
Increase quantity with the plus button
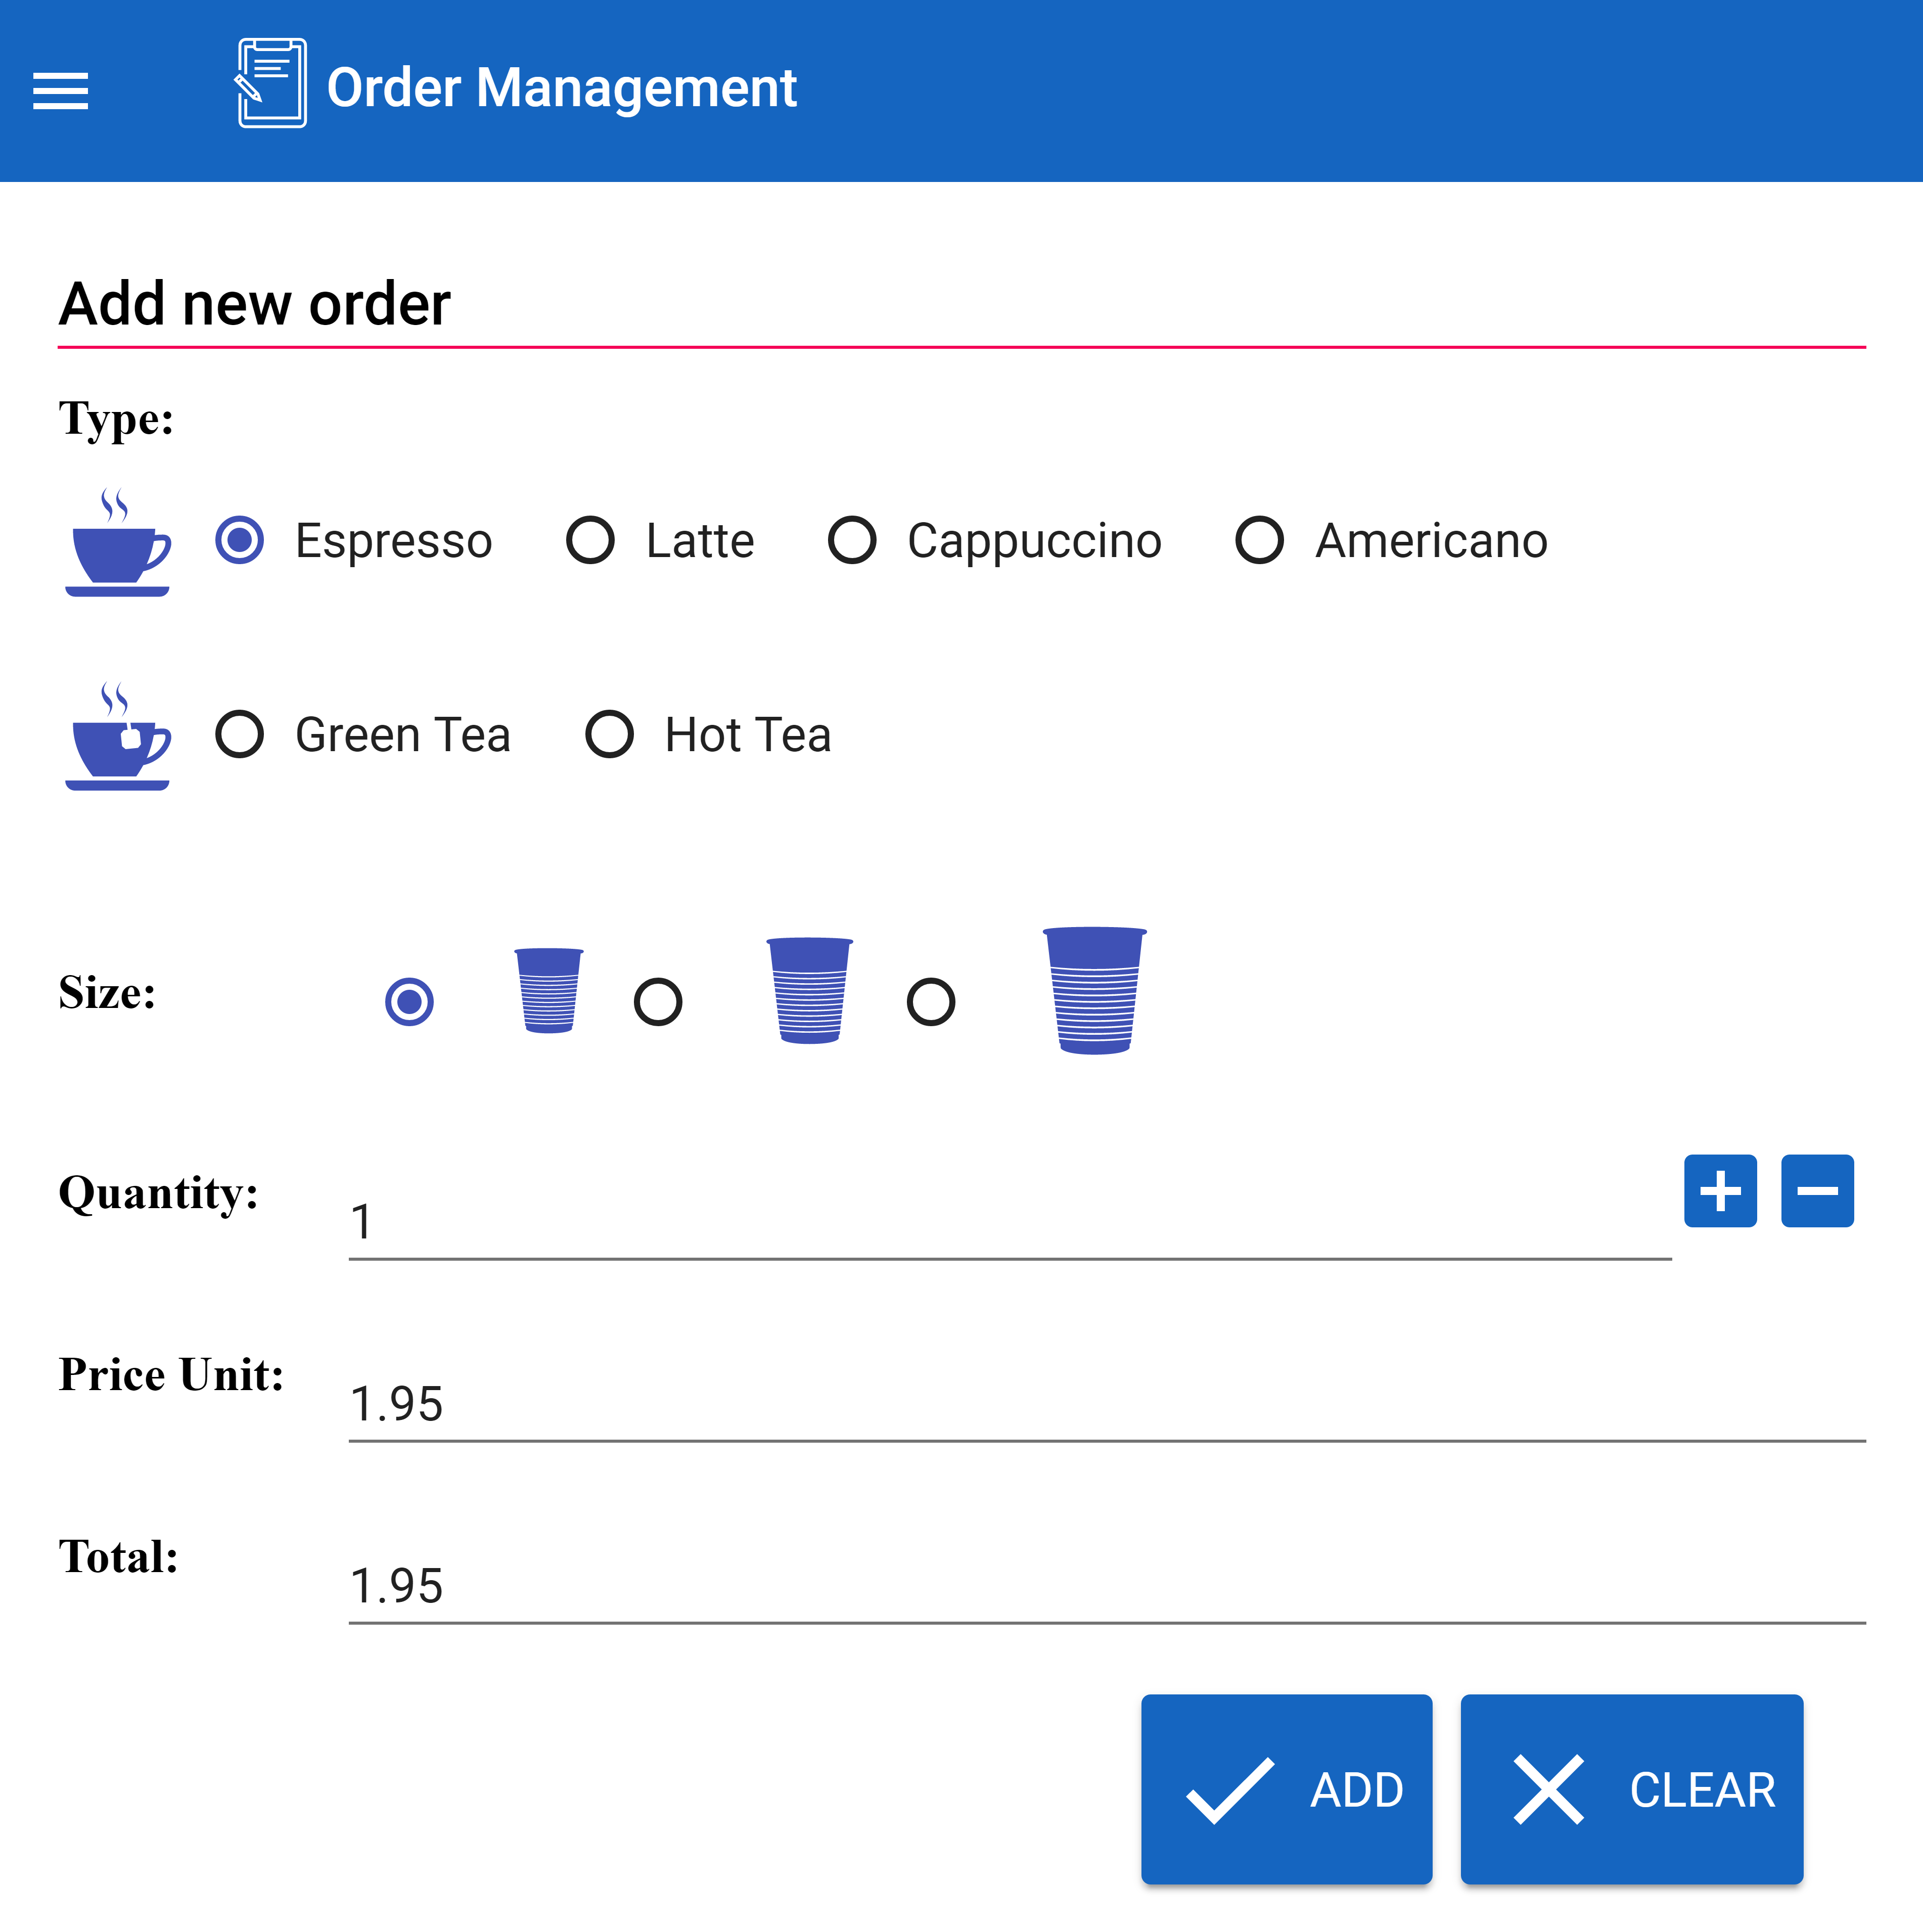(x=1720, y=1190)
